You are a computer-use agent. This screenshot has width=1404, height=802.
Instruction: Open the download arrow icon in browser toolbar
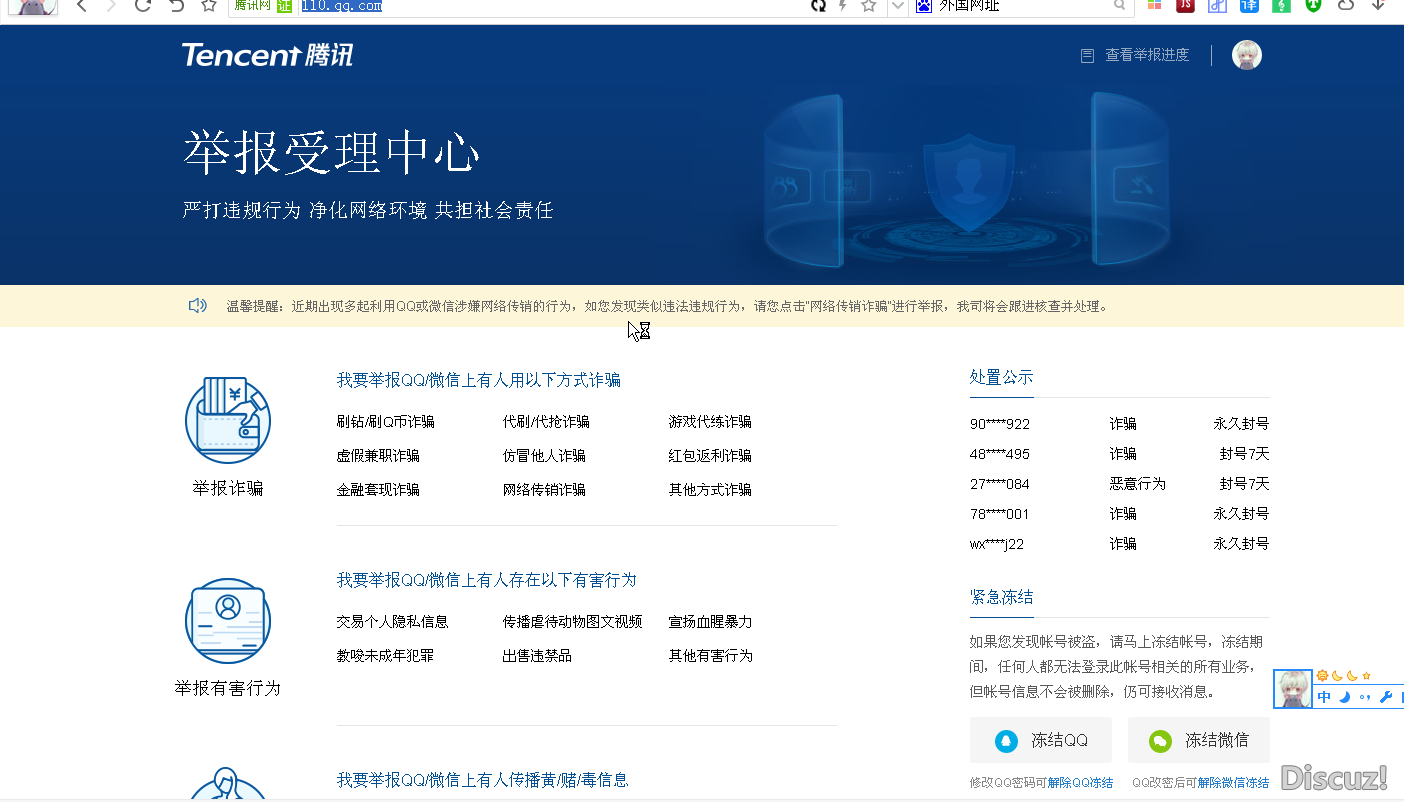pos(1378,6)
